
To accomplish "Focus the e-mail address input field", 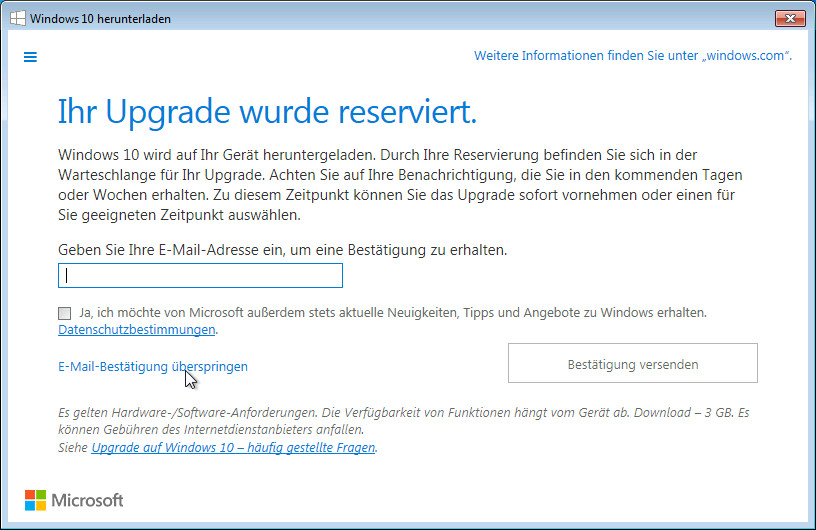I will click(x=200, y=275).
